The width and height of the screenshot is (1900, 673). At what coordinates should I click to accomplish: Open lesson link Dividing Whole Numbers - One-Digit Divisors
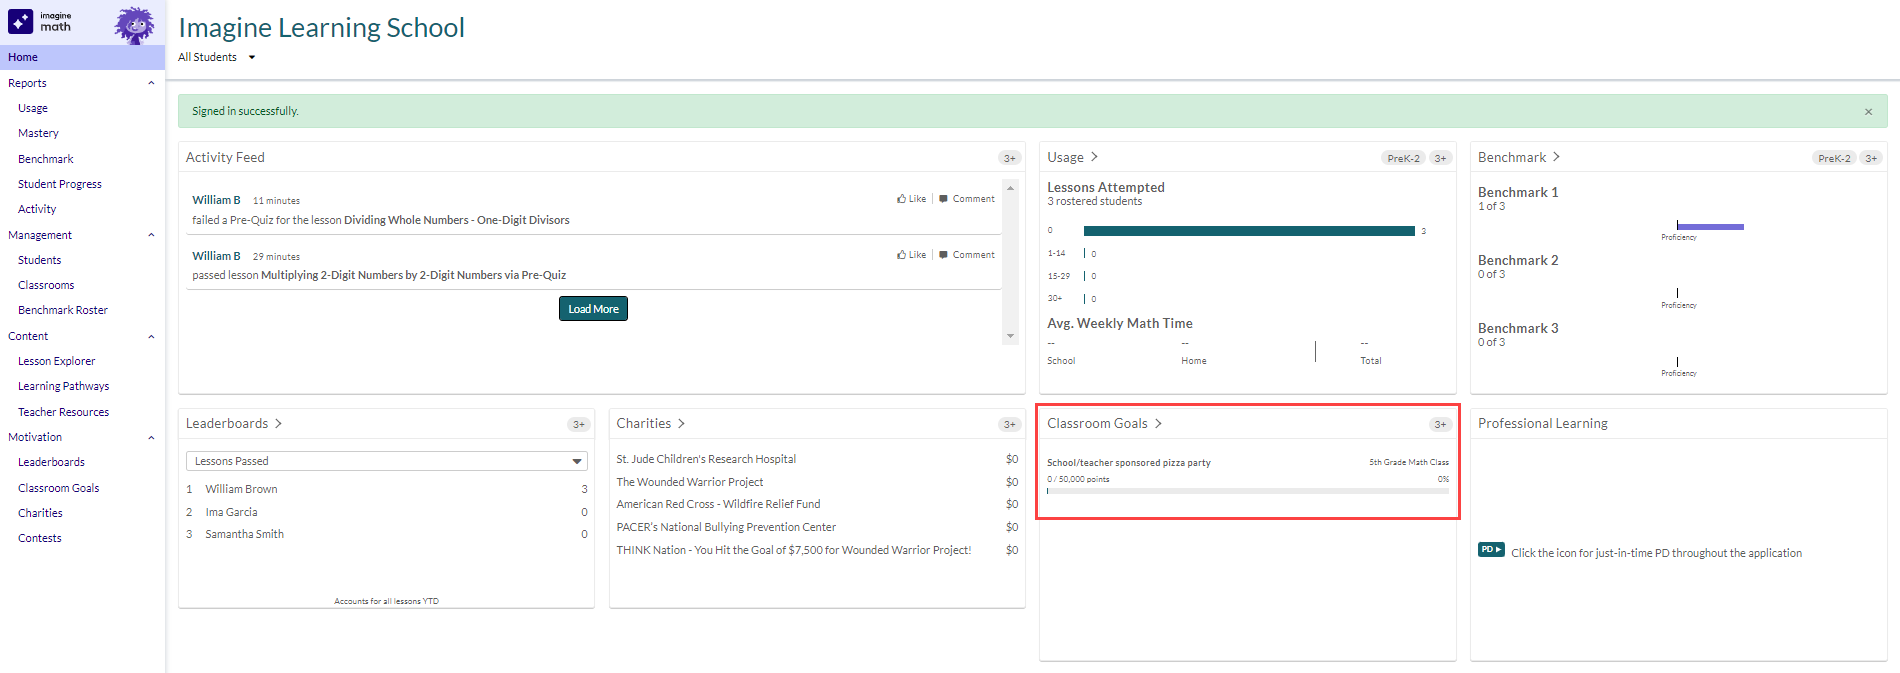[x=457, y=220]
